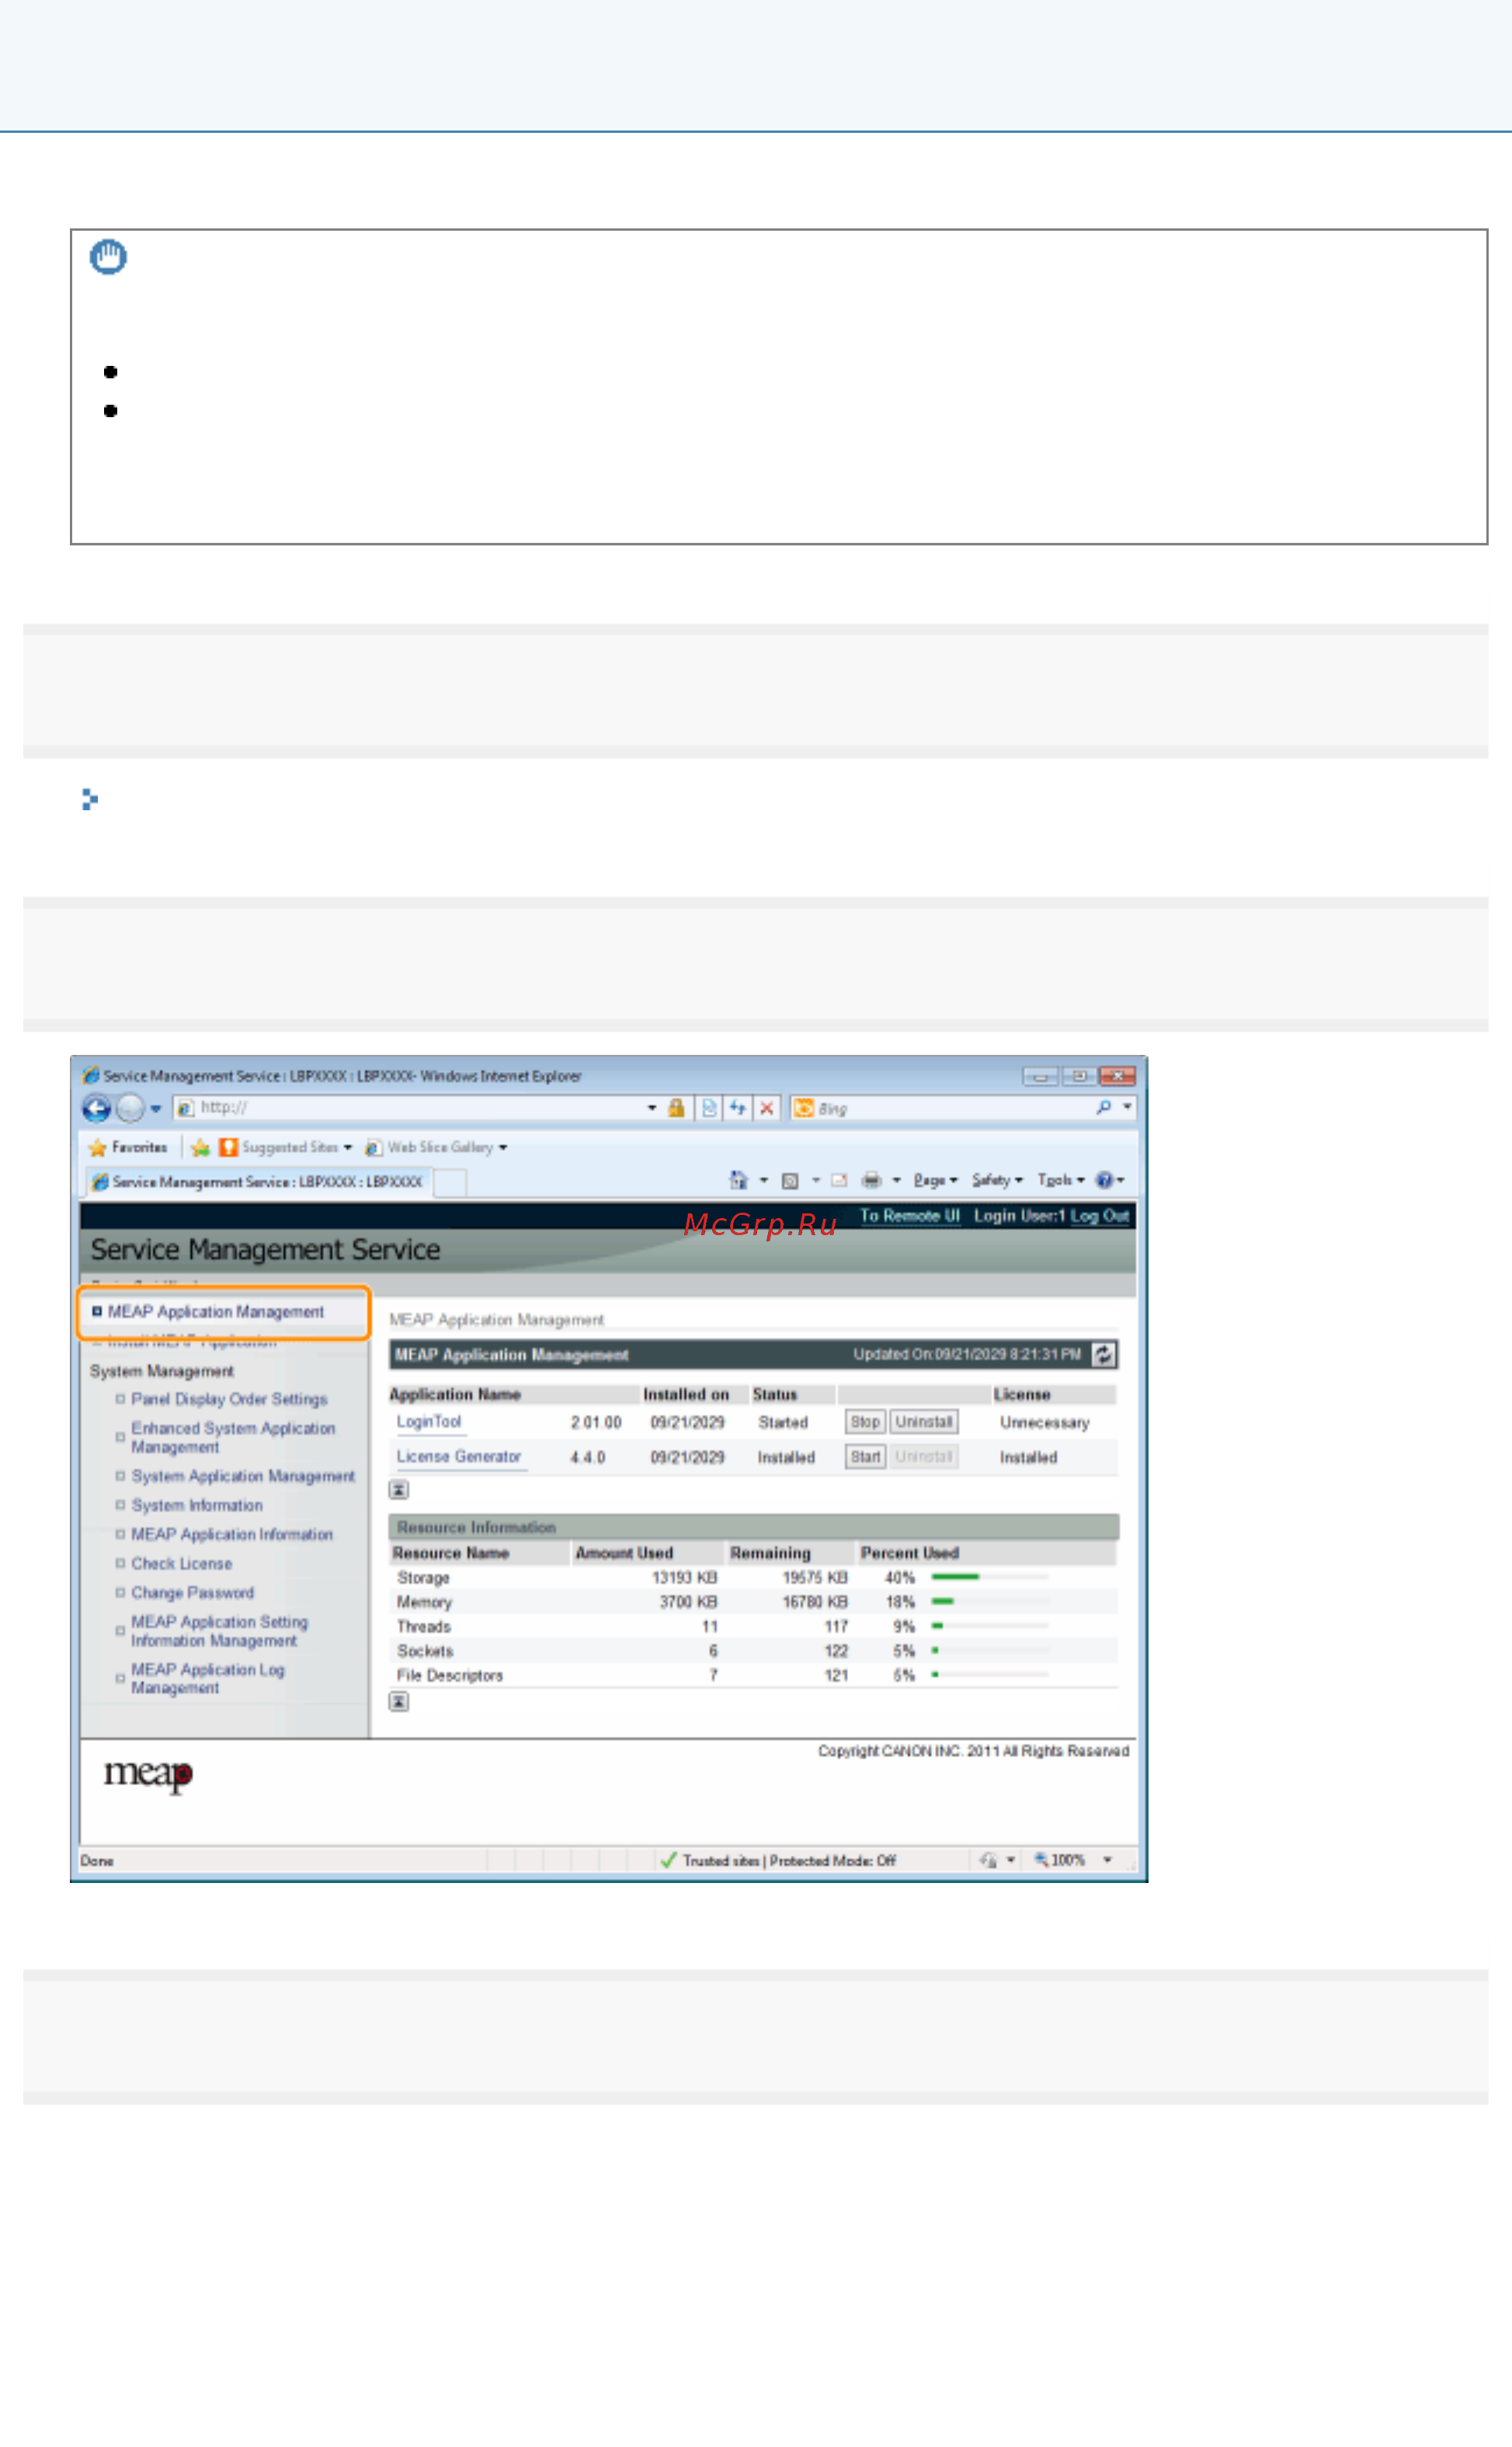Image resolution: width=1512 pixels, height=2447 pixels.
Task: Open Check License in sidebar
Action: pos(181,1563)
